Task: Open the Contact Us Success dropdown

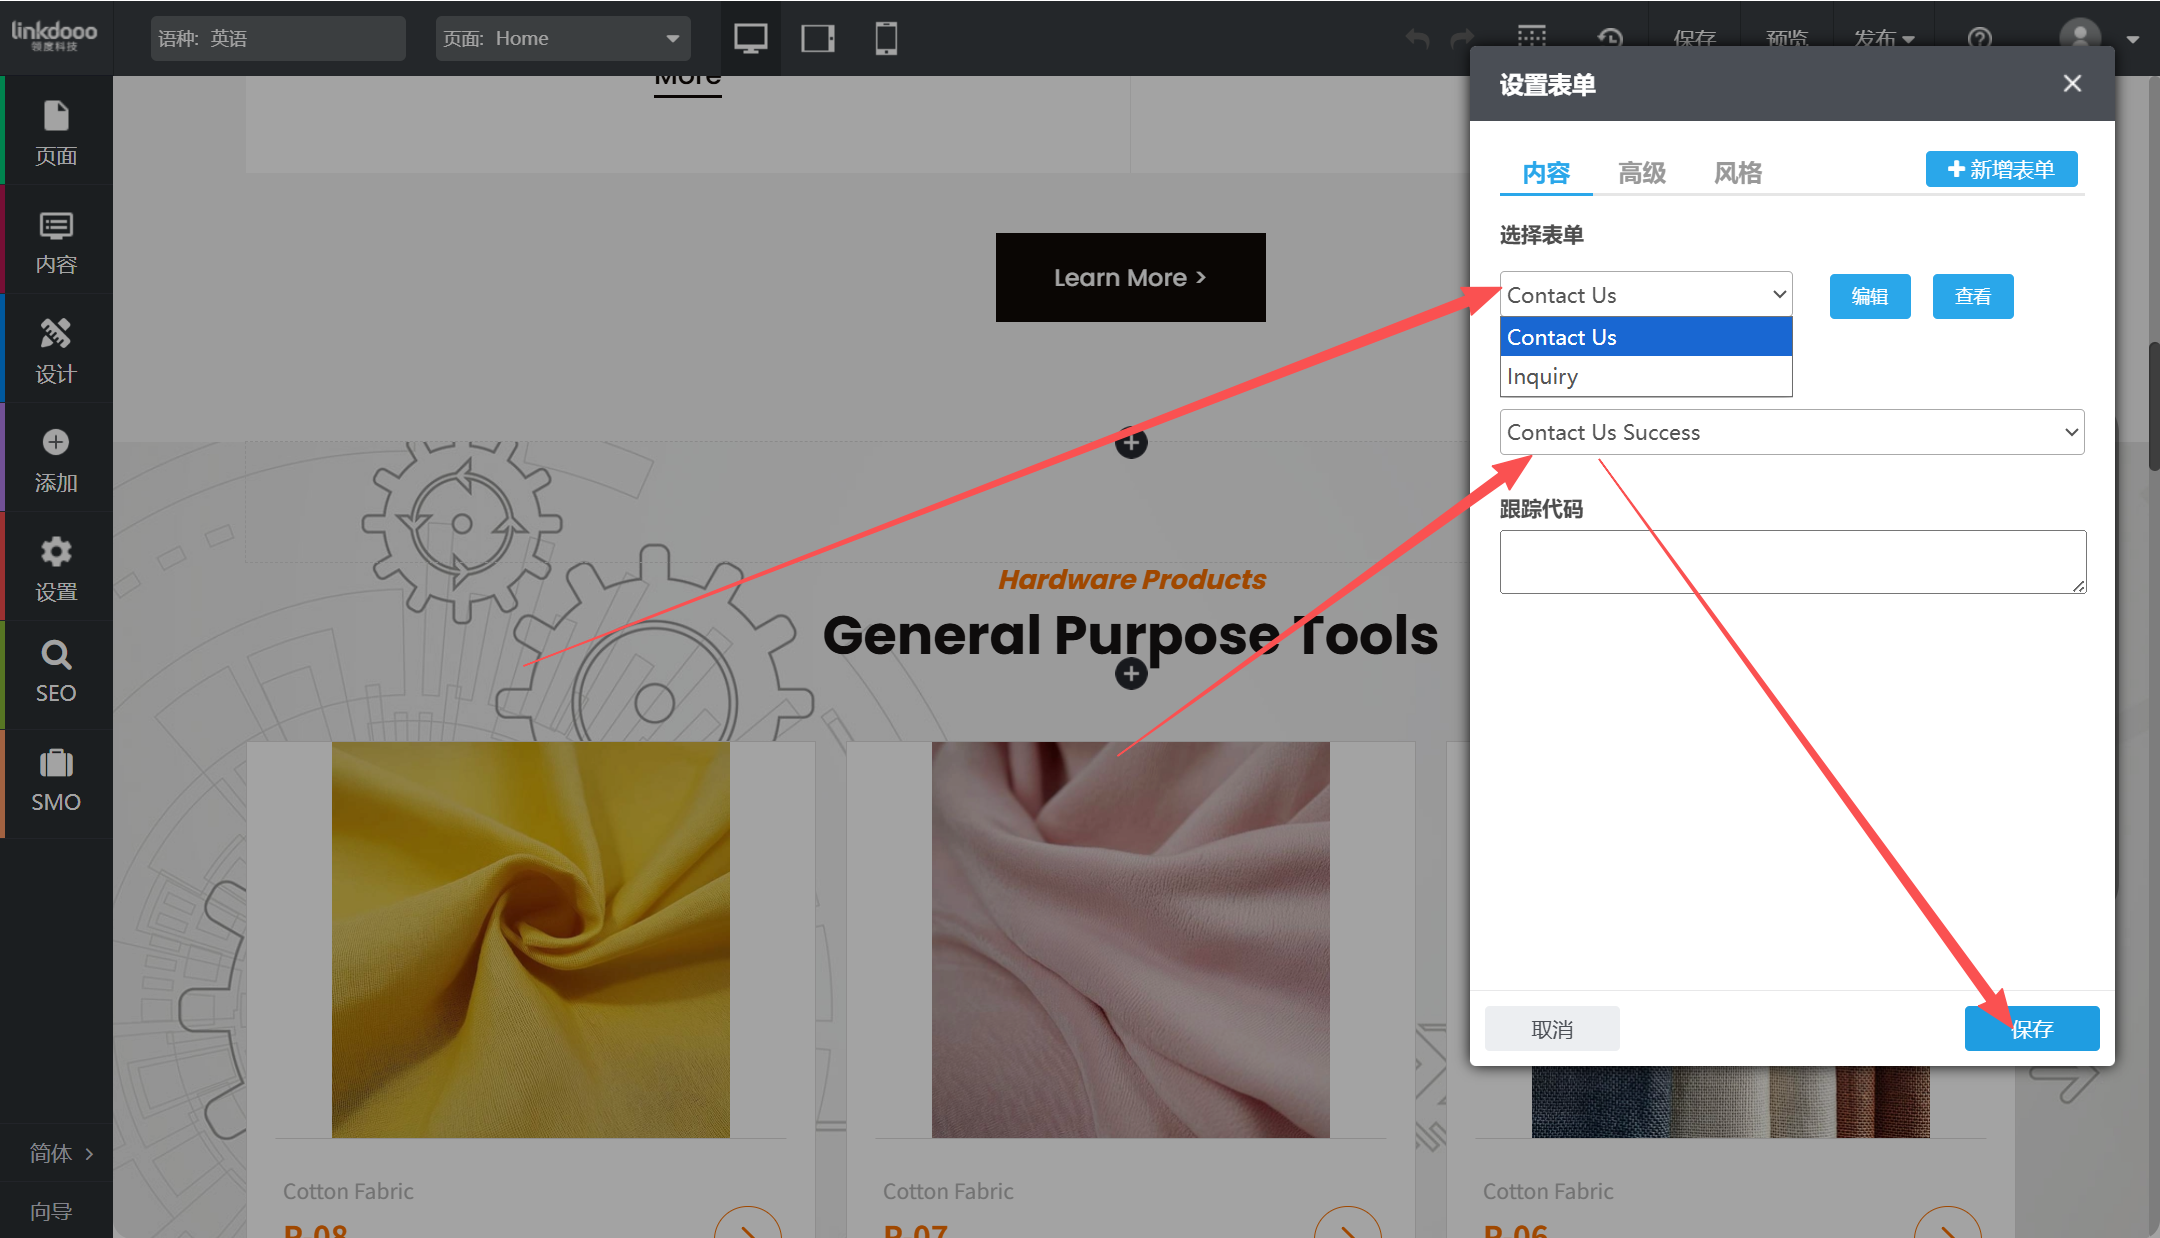Action: click(x=1791, y=432)
